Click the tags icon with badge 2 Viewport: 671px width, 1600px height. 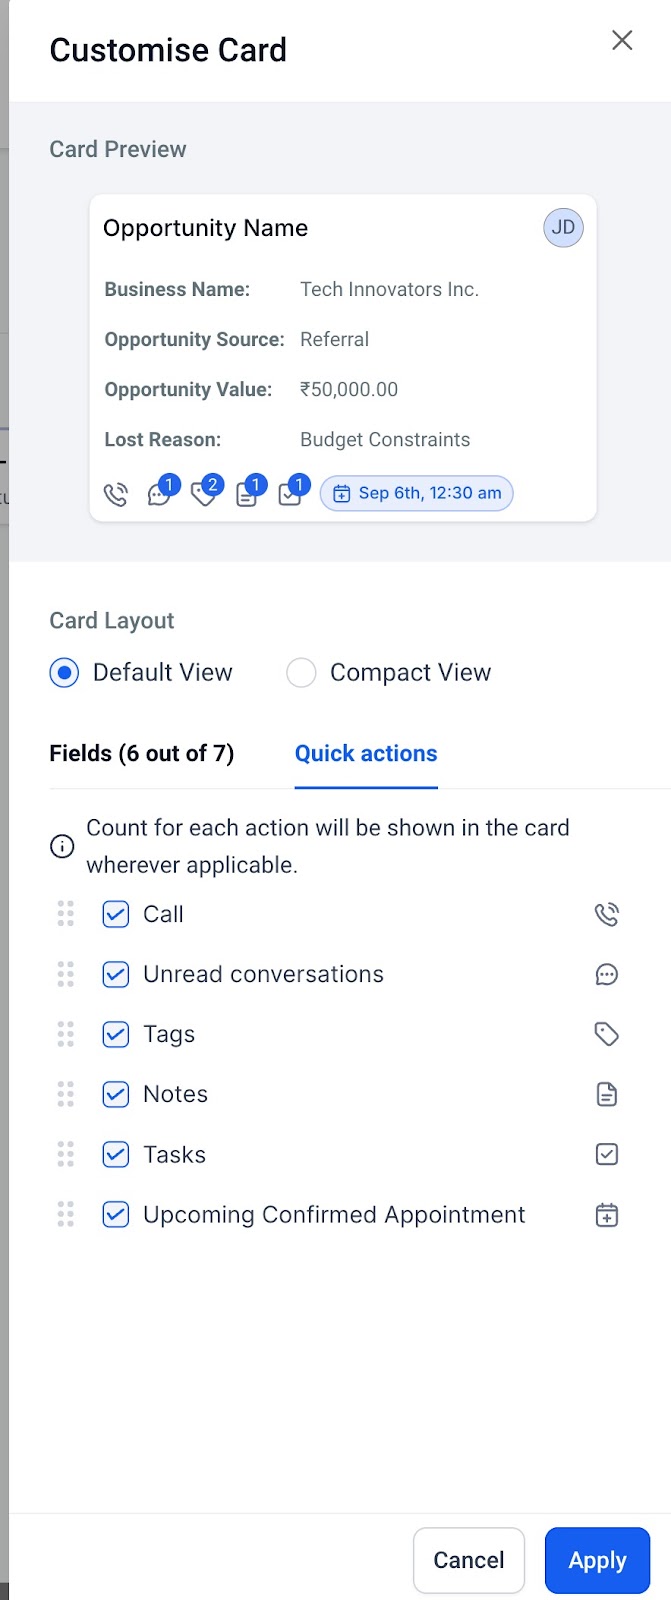click(203, 494)
